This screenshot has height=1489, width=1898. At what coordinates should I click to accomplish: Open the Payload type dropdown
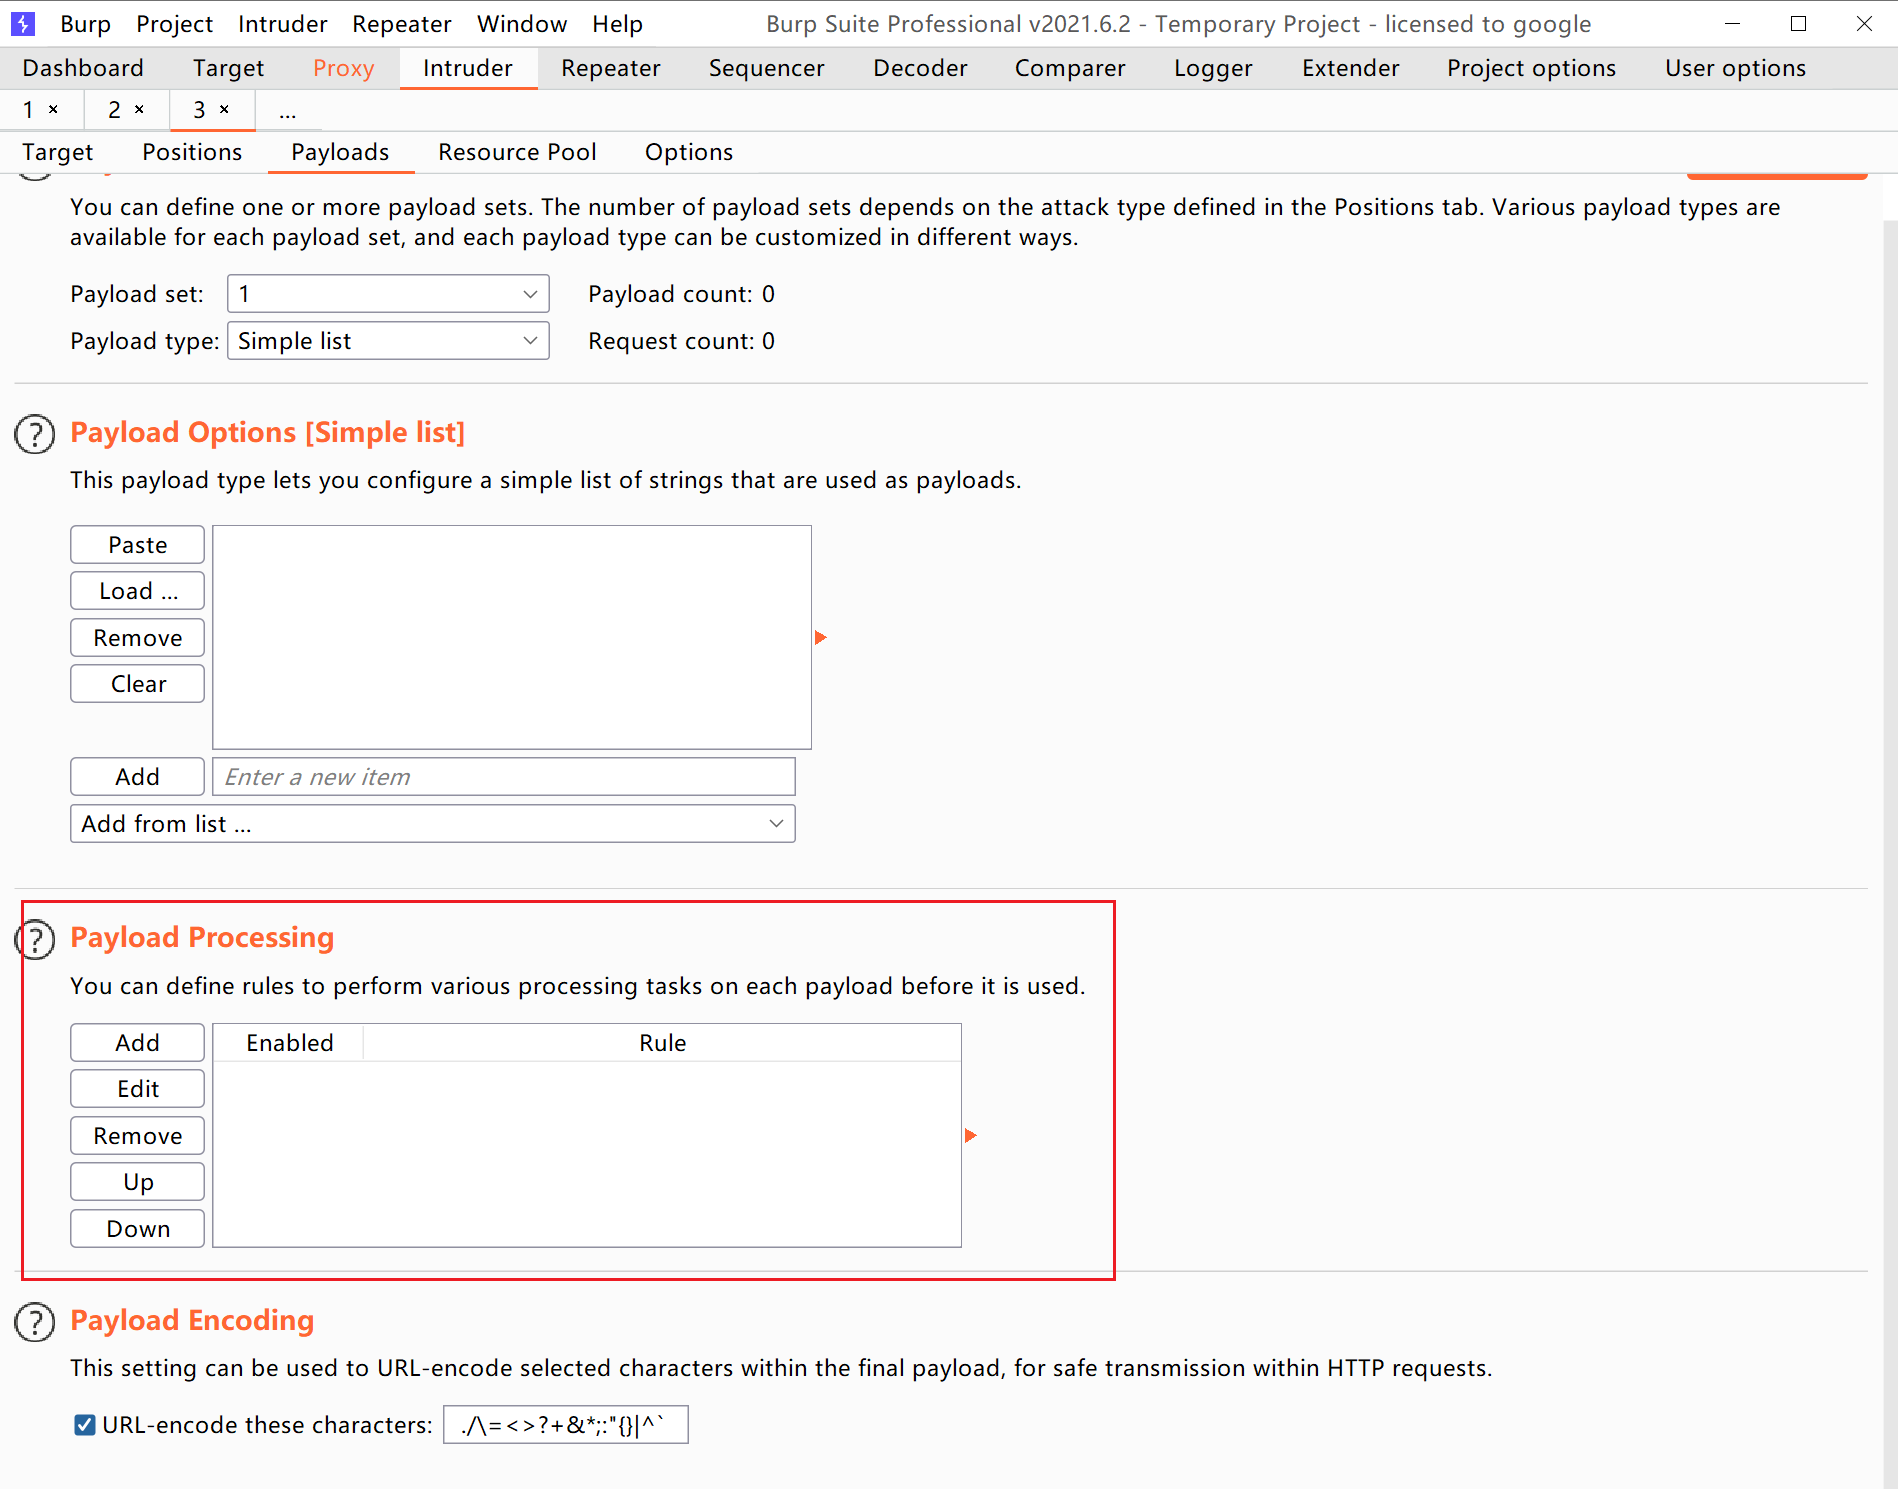pyautogui.click(x=388, y=341)
